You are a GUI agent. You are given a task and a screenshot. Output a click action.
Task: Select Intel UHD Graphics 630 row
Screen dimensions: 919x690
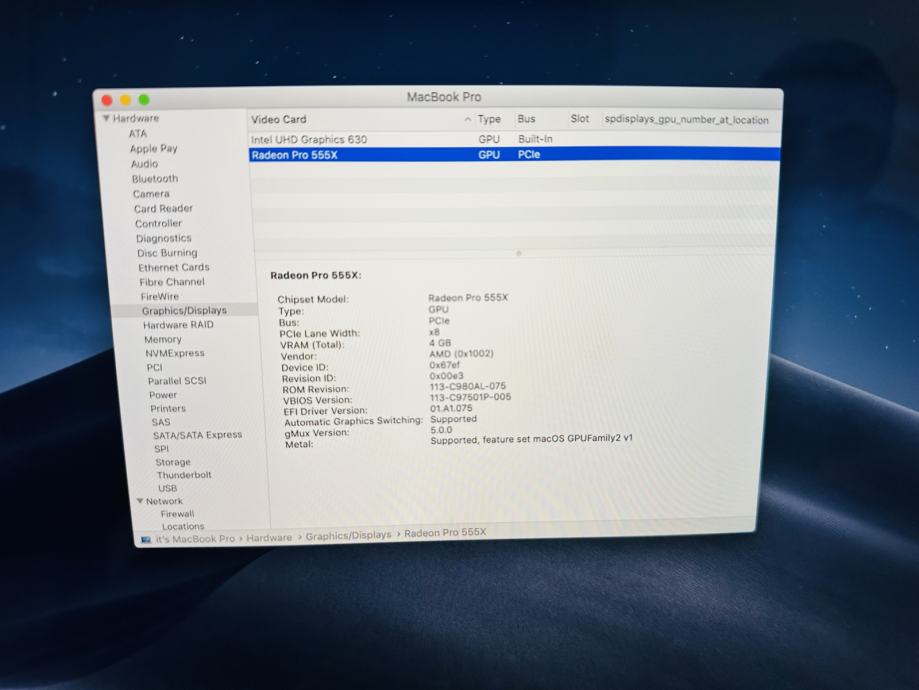pos(514,140)
